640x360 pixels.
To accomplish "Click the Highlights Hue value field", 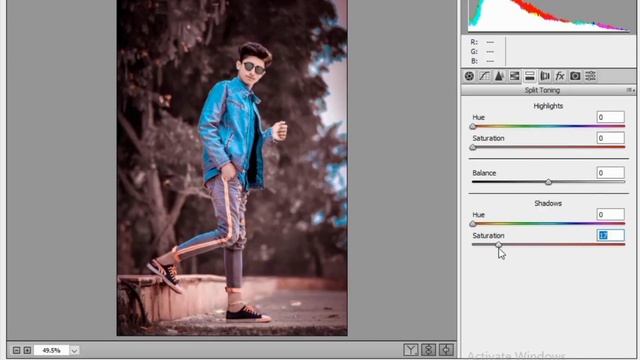I will [x=610, y=117].
